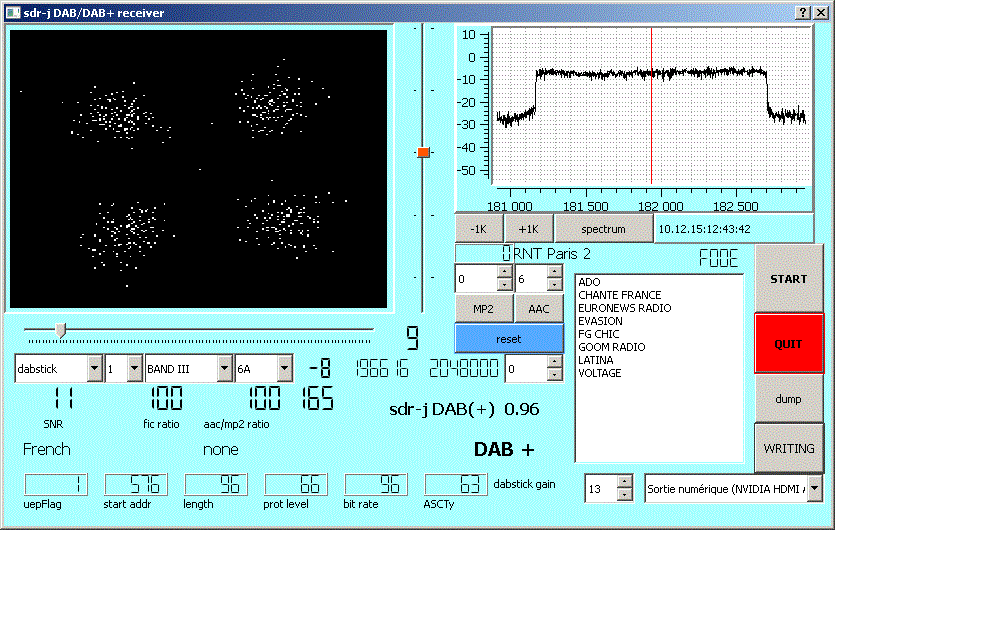Select ADO in the service list

click(x=589, y=282)
